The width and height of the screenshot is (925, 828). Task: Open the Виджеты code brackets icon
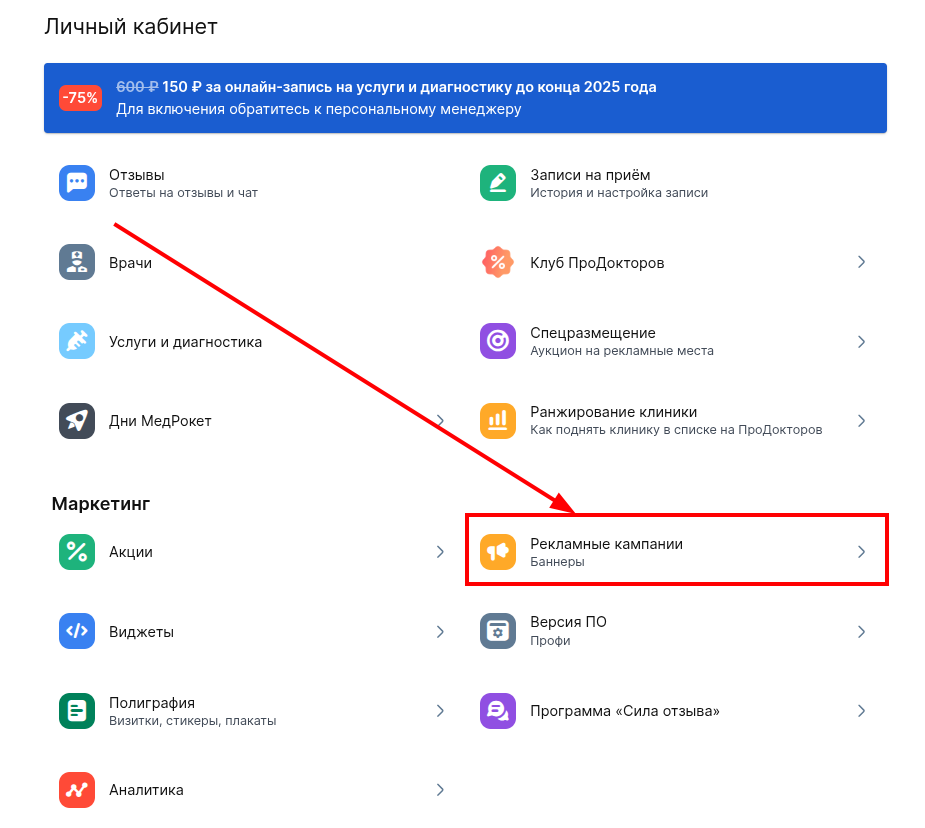pyautogui.click(x=77, y=632)
